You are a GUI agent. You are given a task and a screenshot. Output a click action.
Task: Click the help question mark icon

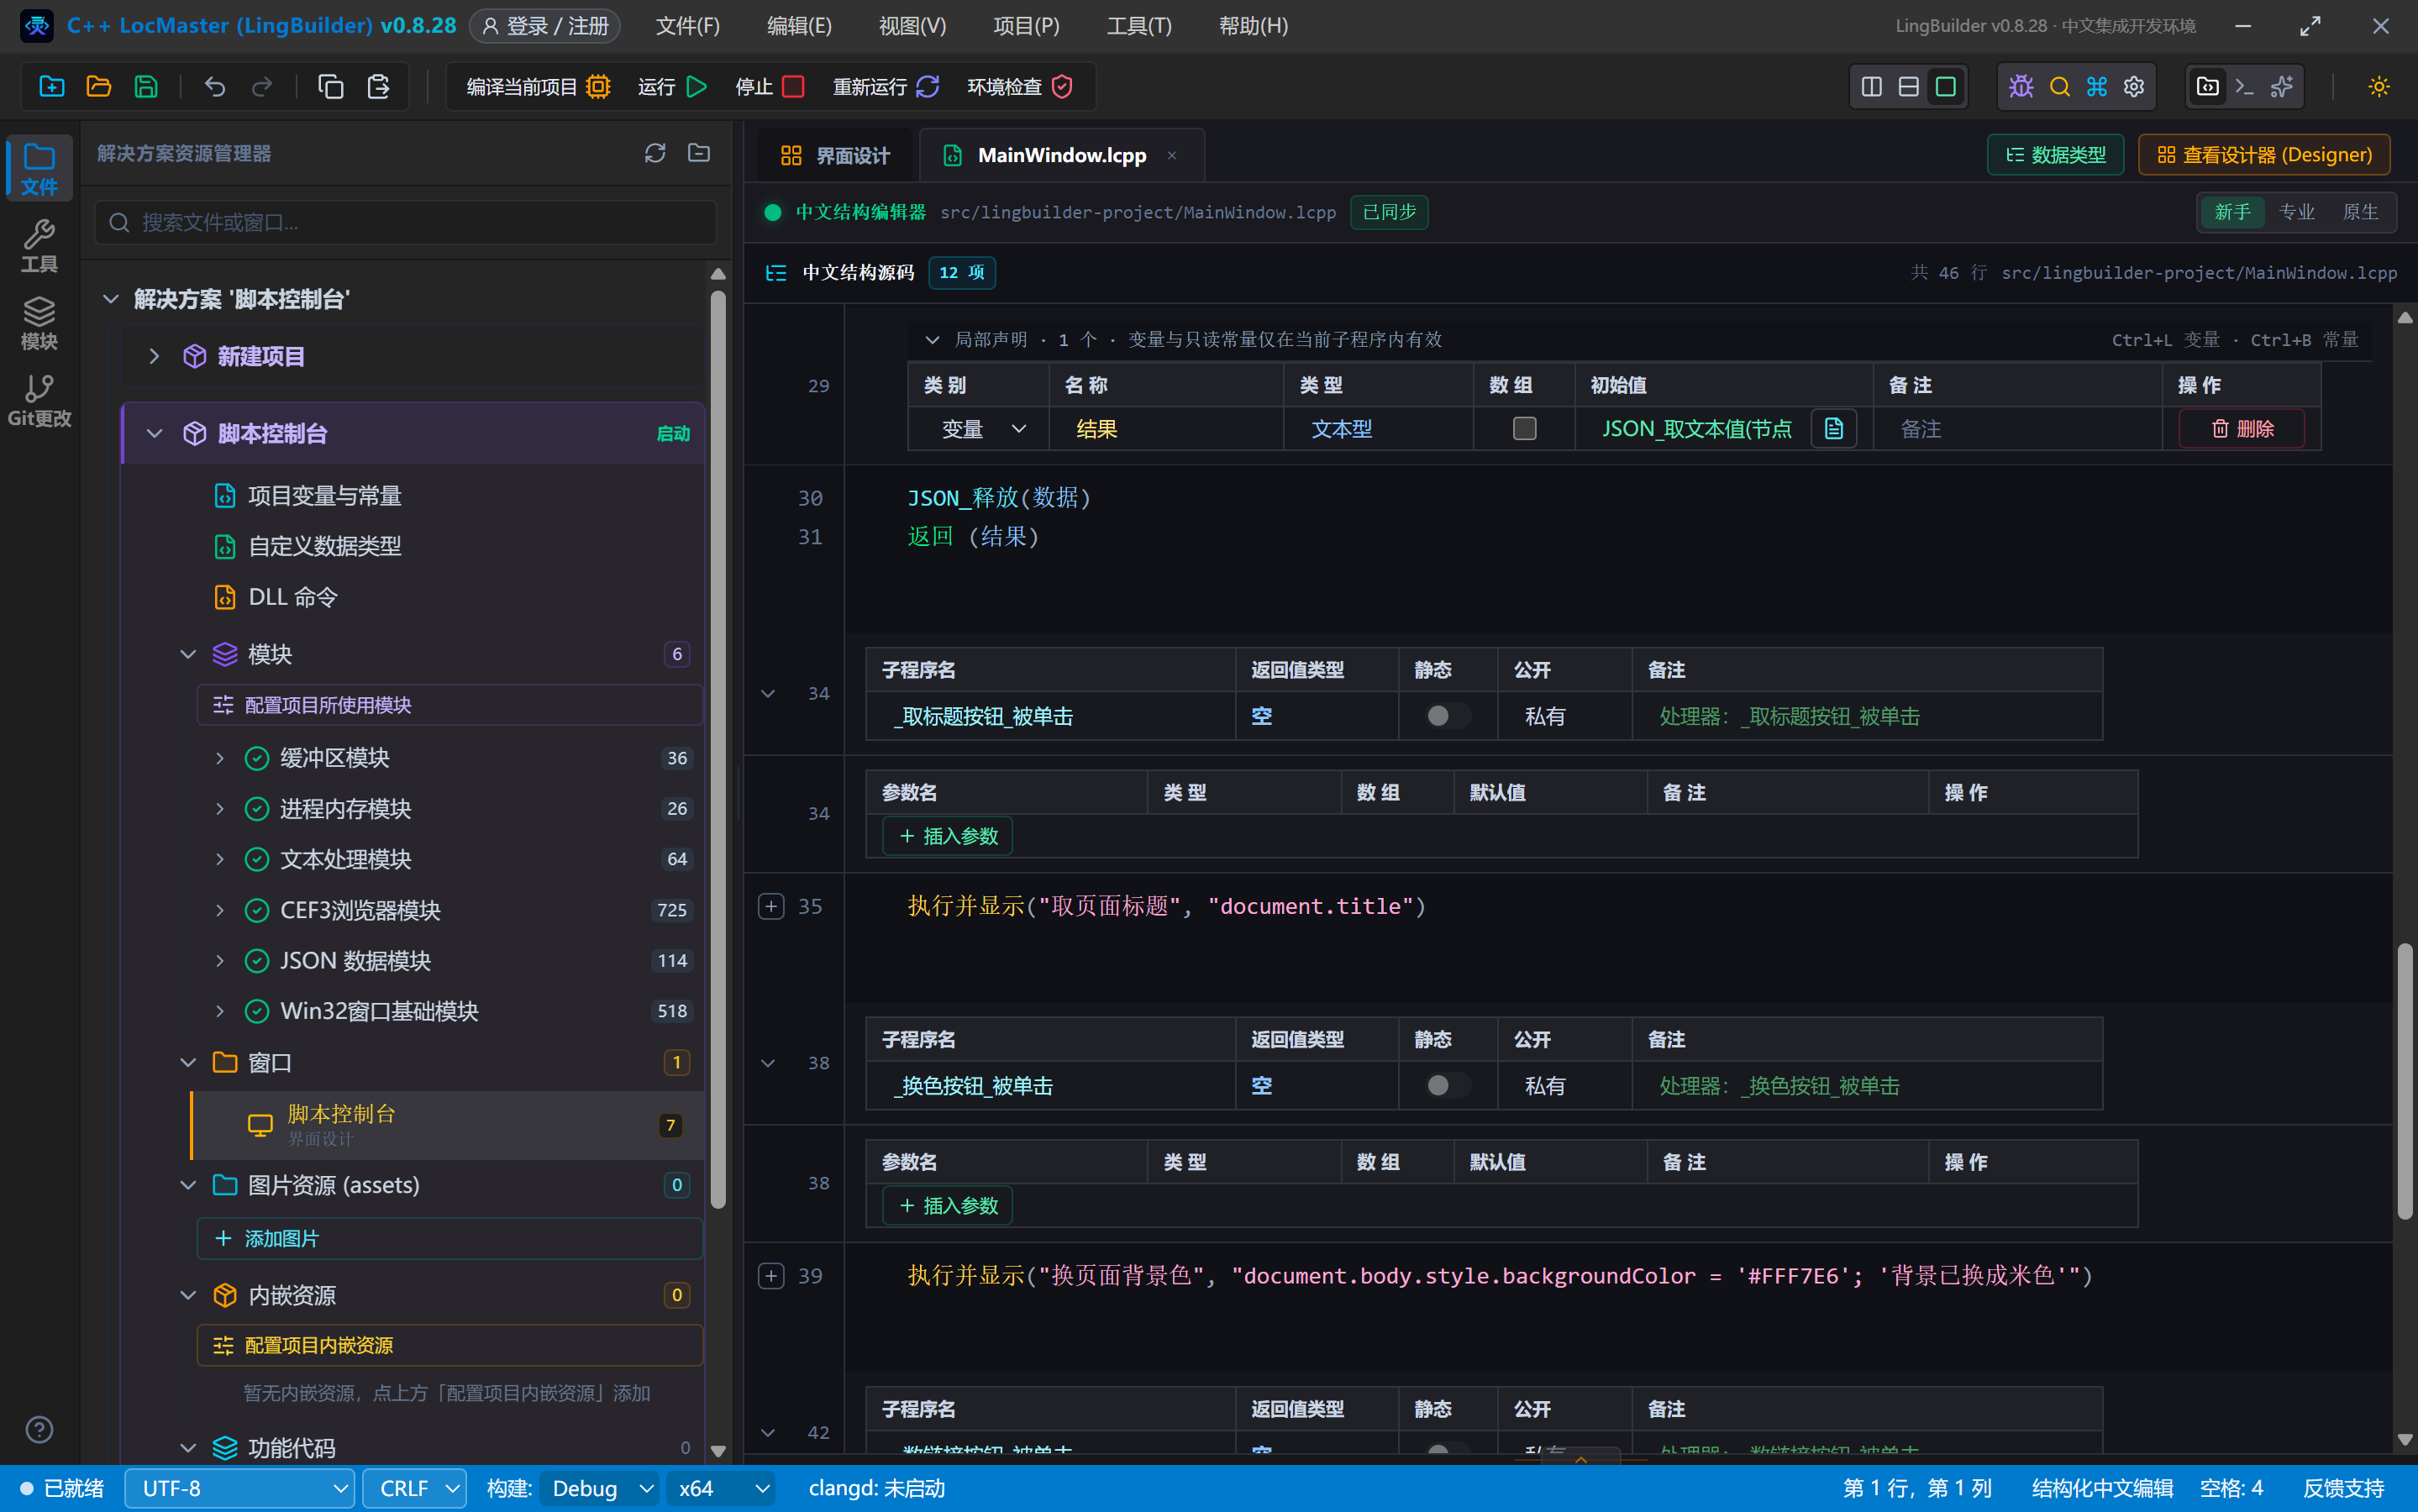39,1430
